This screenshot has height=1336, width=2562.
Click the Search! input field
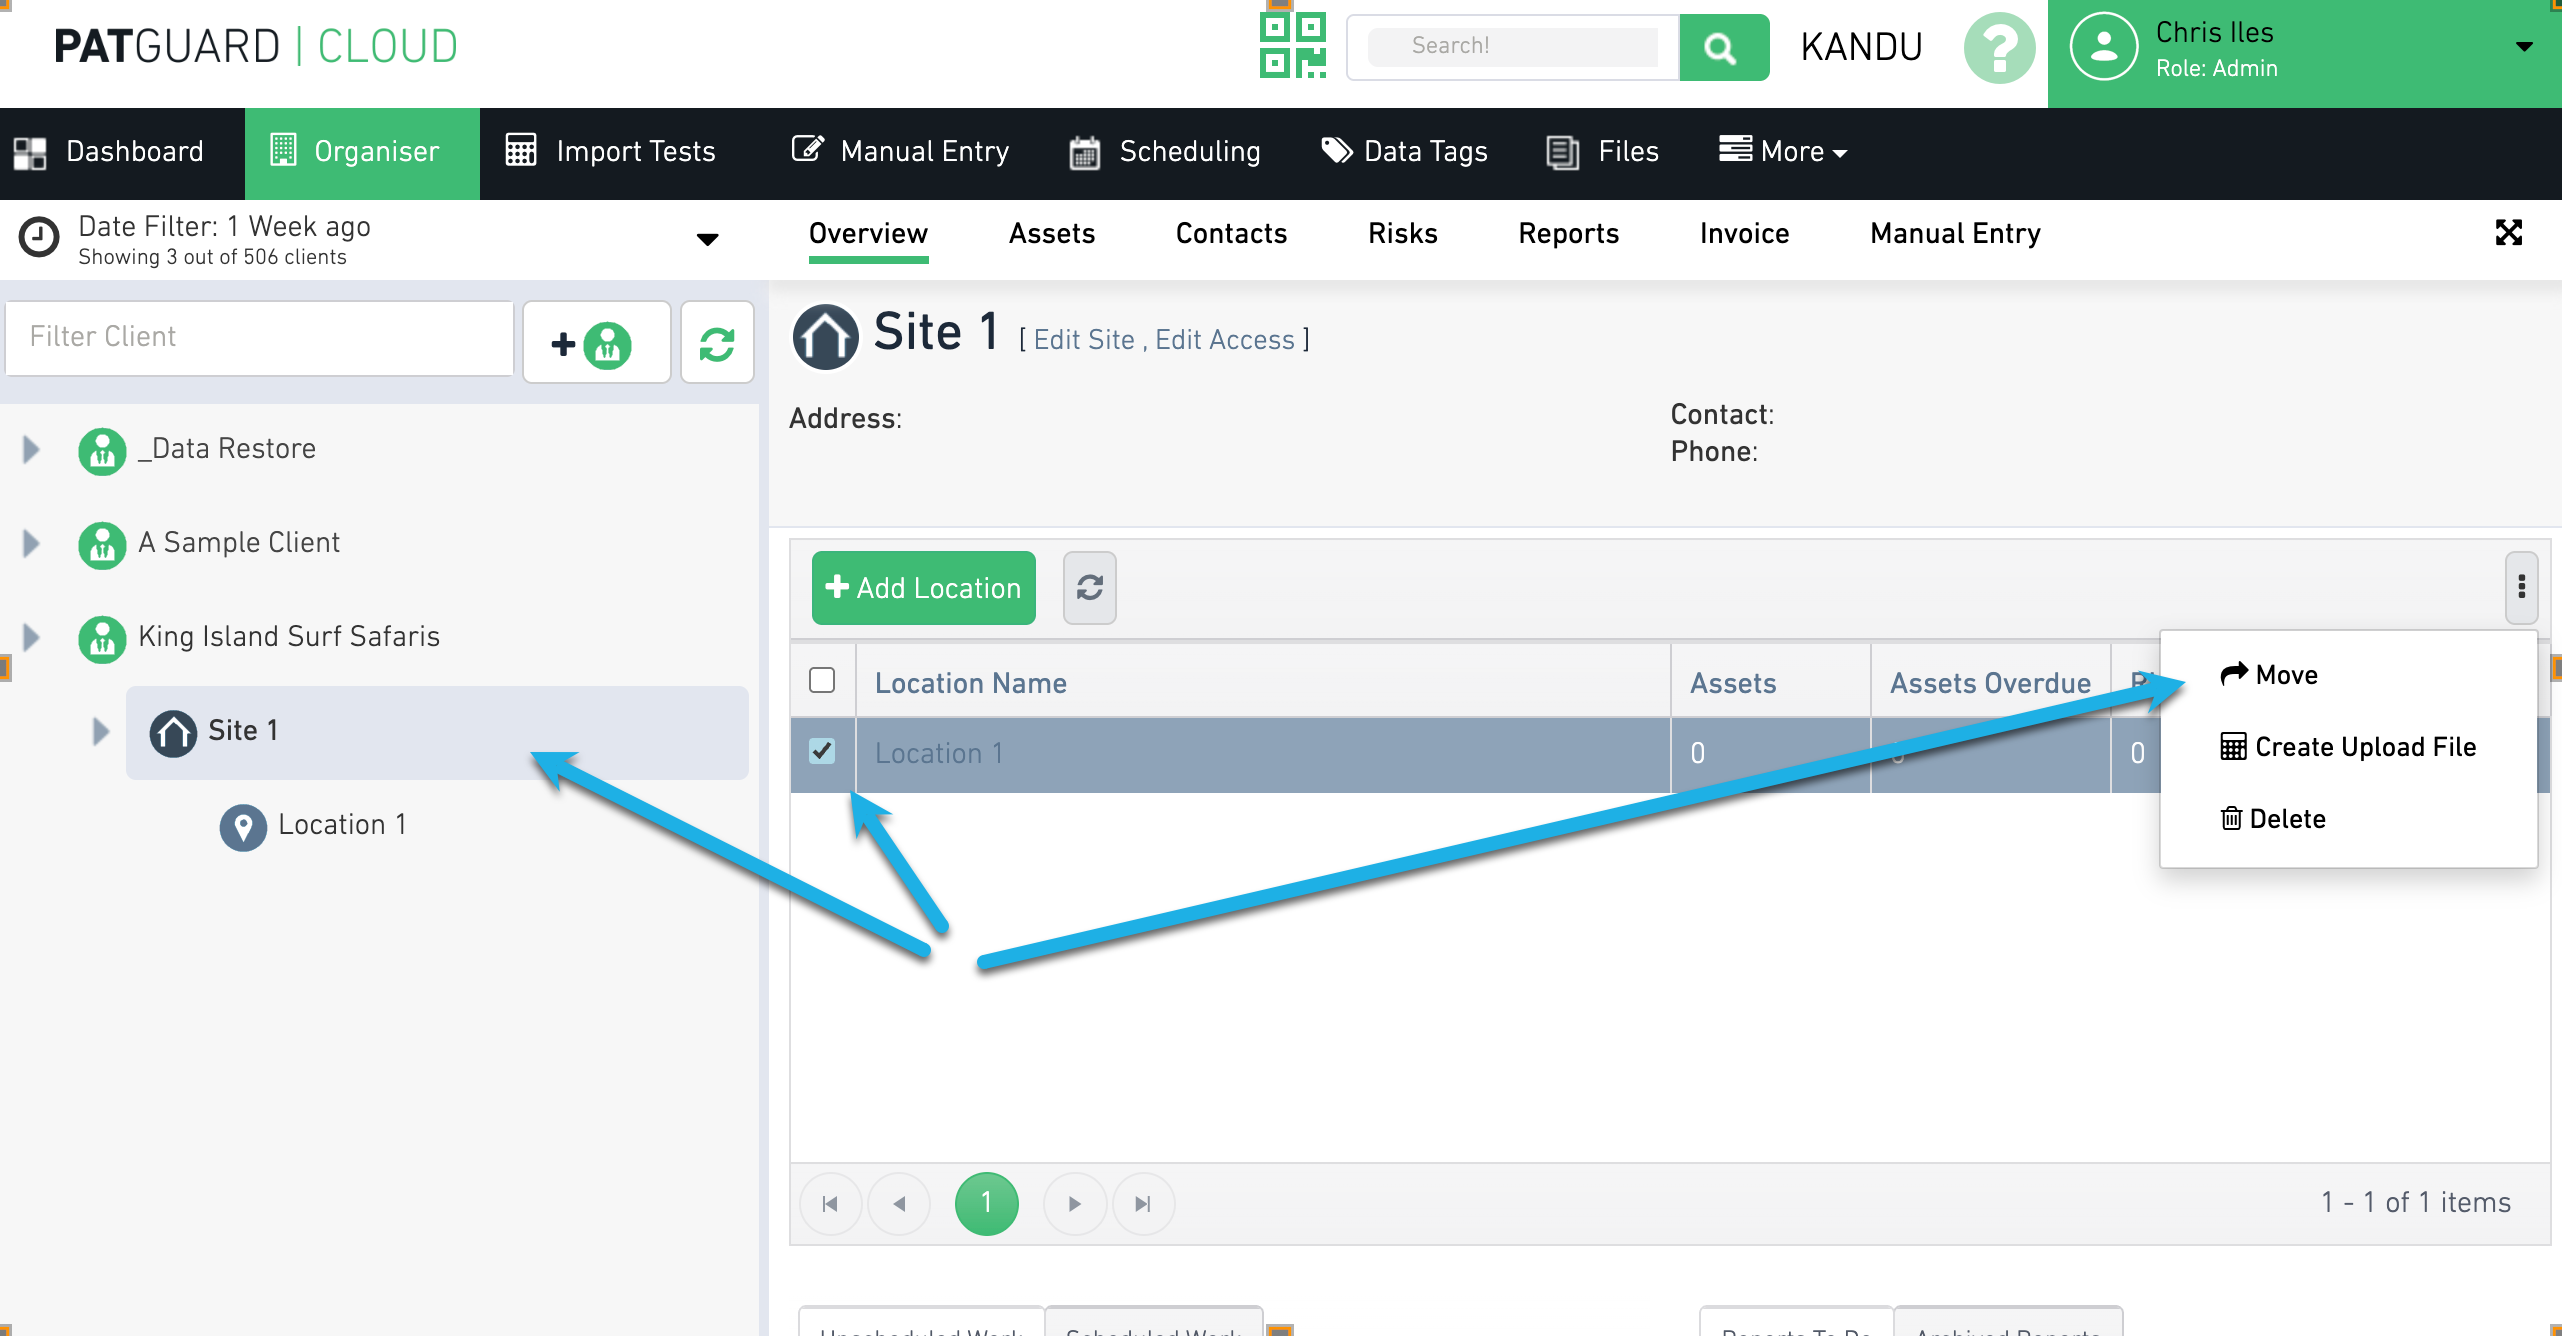coord(1513,46)
